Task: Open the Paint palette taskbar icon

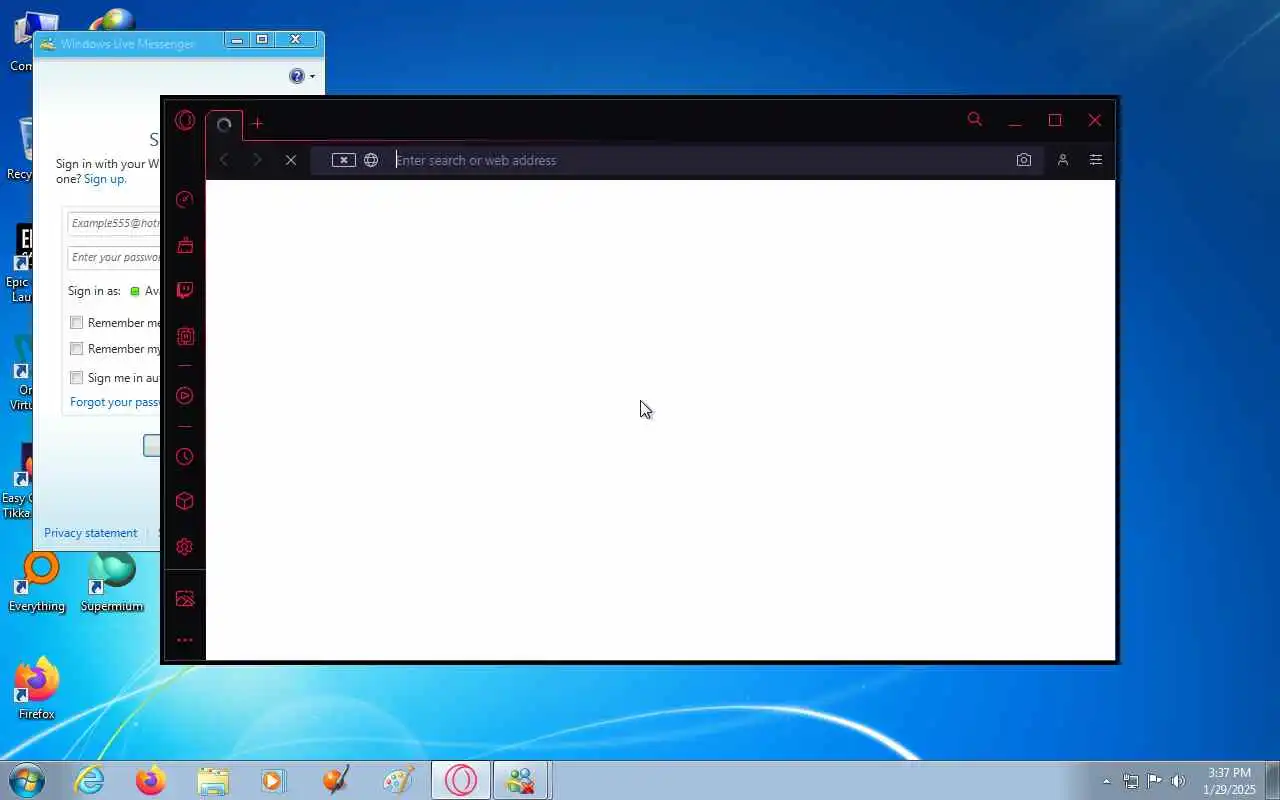Action: coord(398,780)
